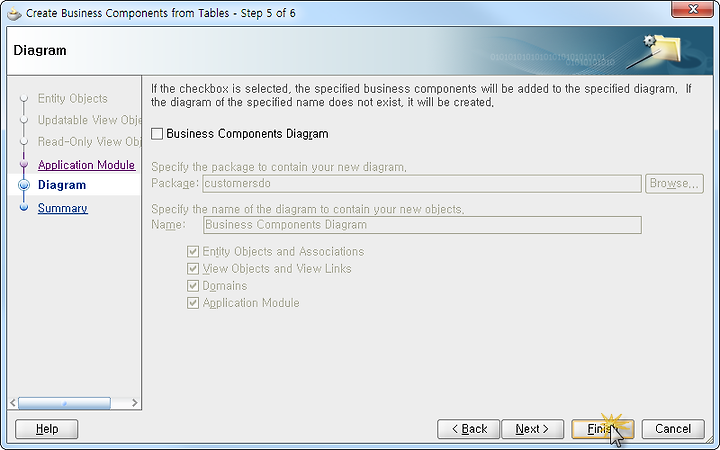Click the Finish button

tap(602, 429)
